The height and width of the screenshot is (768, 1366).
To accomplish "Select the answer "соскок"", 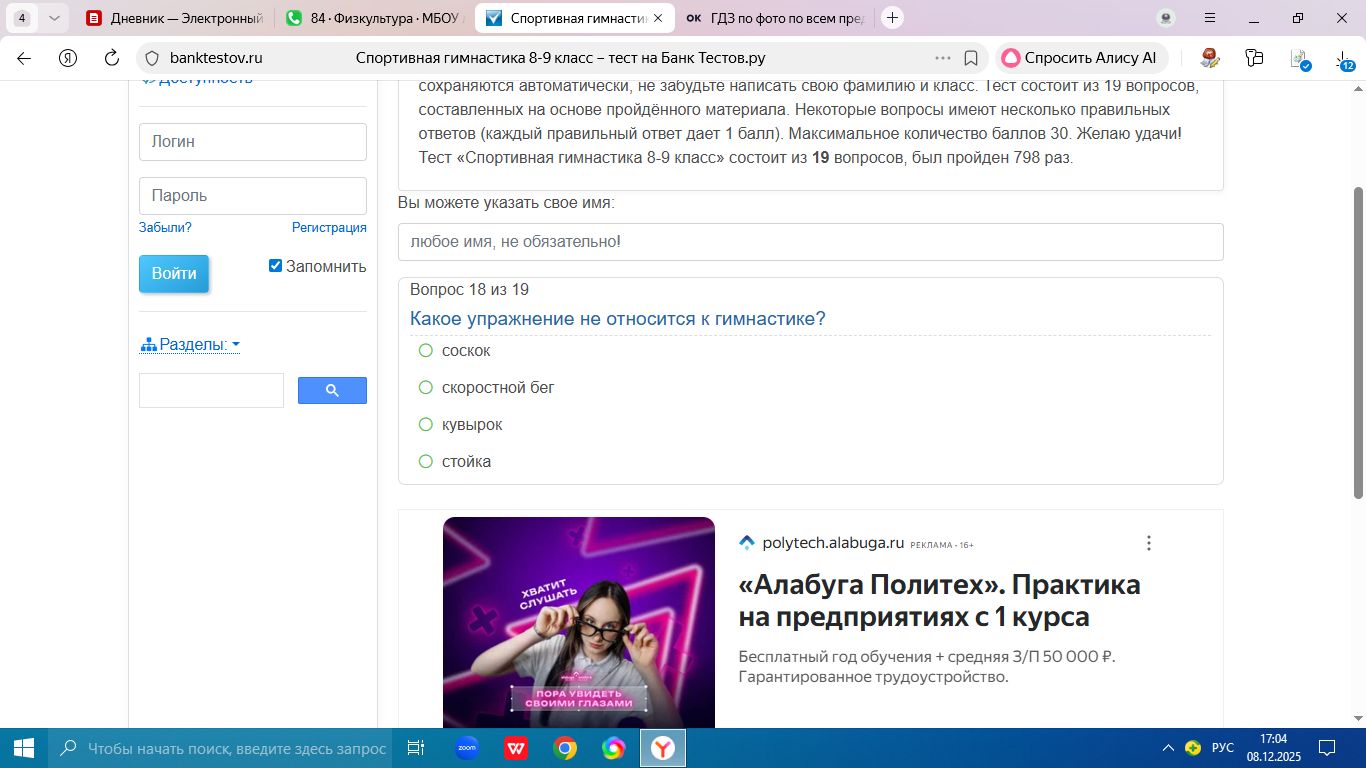I will pyautogui.click(x=426, y=351).
